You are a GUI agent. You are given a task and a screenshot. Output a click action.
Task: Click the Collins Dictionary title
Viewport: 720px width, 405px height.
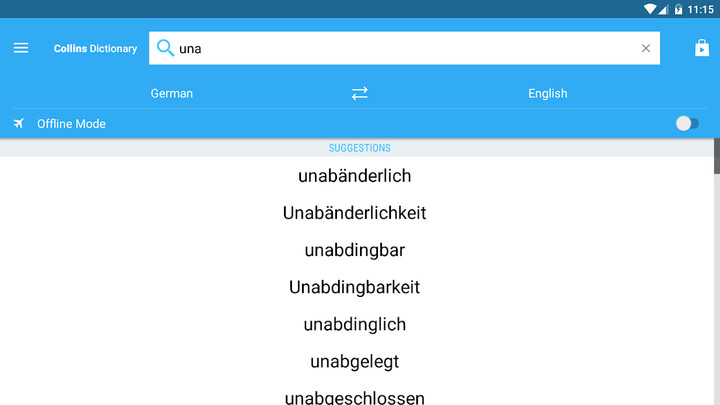pos(95,48)
